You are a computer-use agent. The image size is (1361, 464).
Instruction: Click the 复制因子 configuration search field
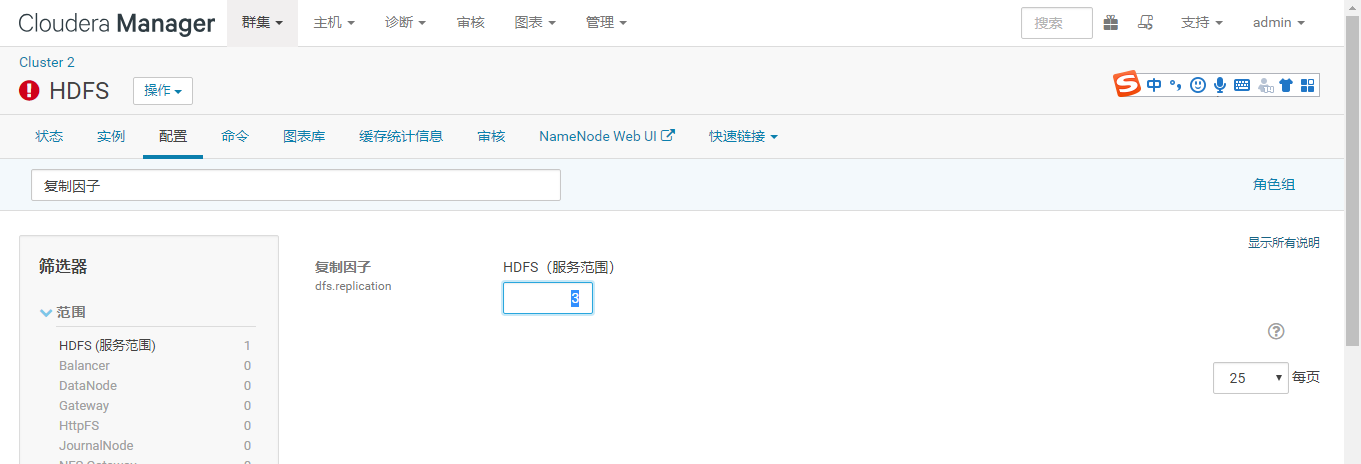pos(296,185)
